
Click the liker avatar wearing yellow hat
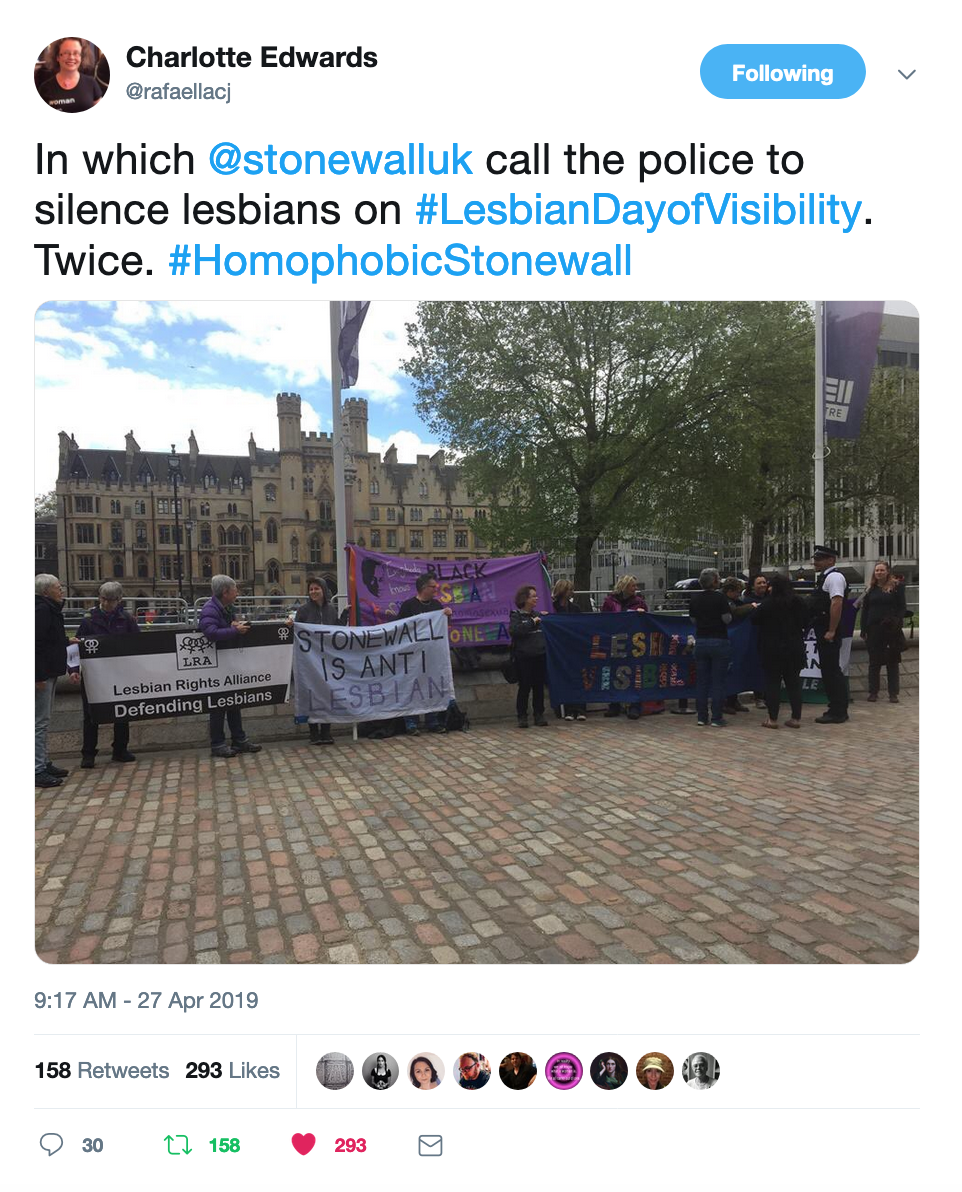655,1071
